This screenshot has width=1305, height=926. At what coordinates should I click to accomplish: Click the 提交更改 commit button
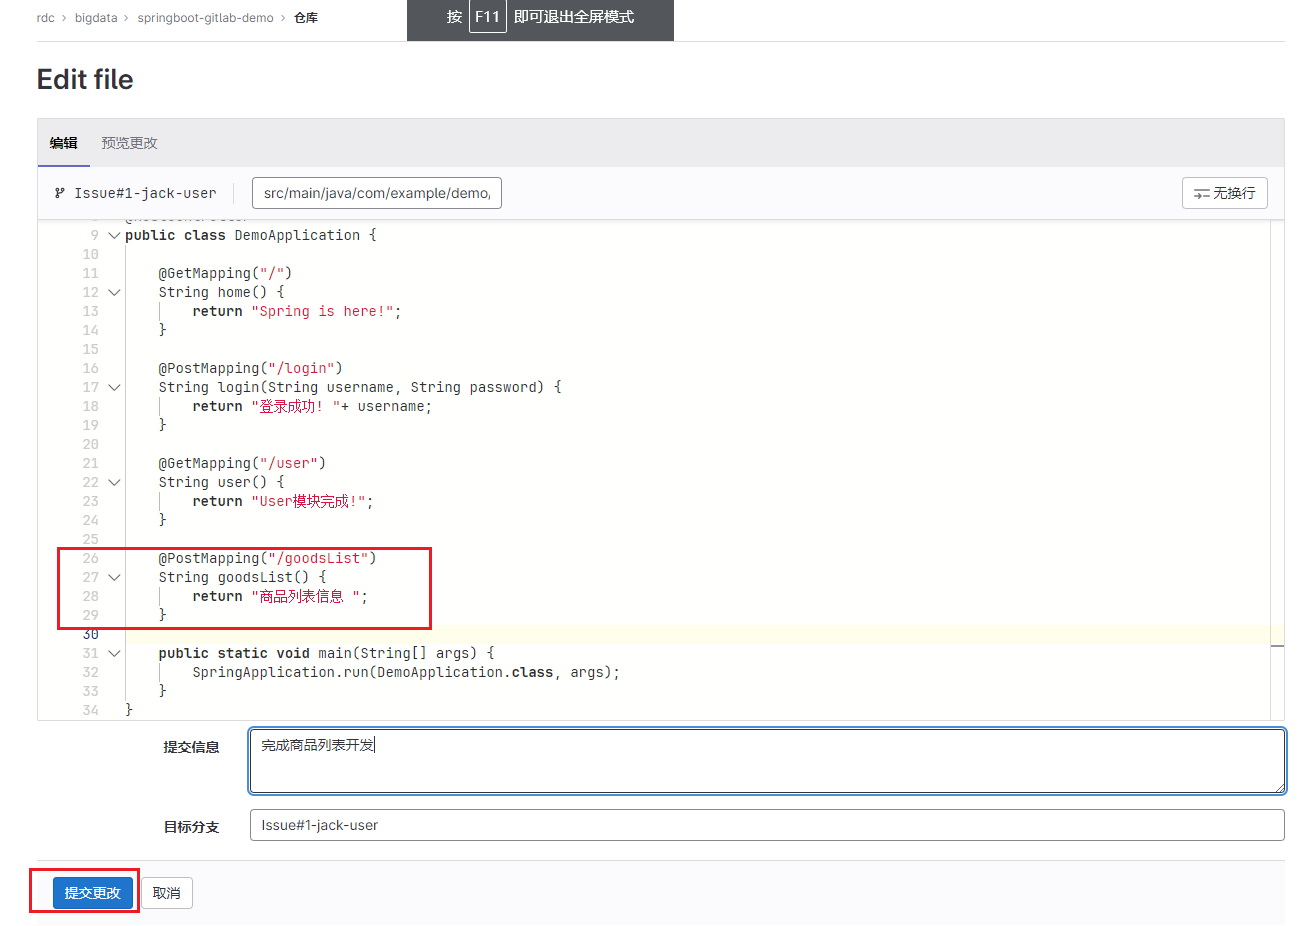pos(93,892)
